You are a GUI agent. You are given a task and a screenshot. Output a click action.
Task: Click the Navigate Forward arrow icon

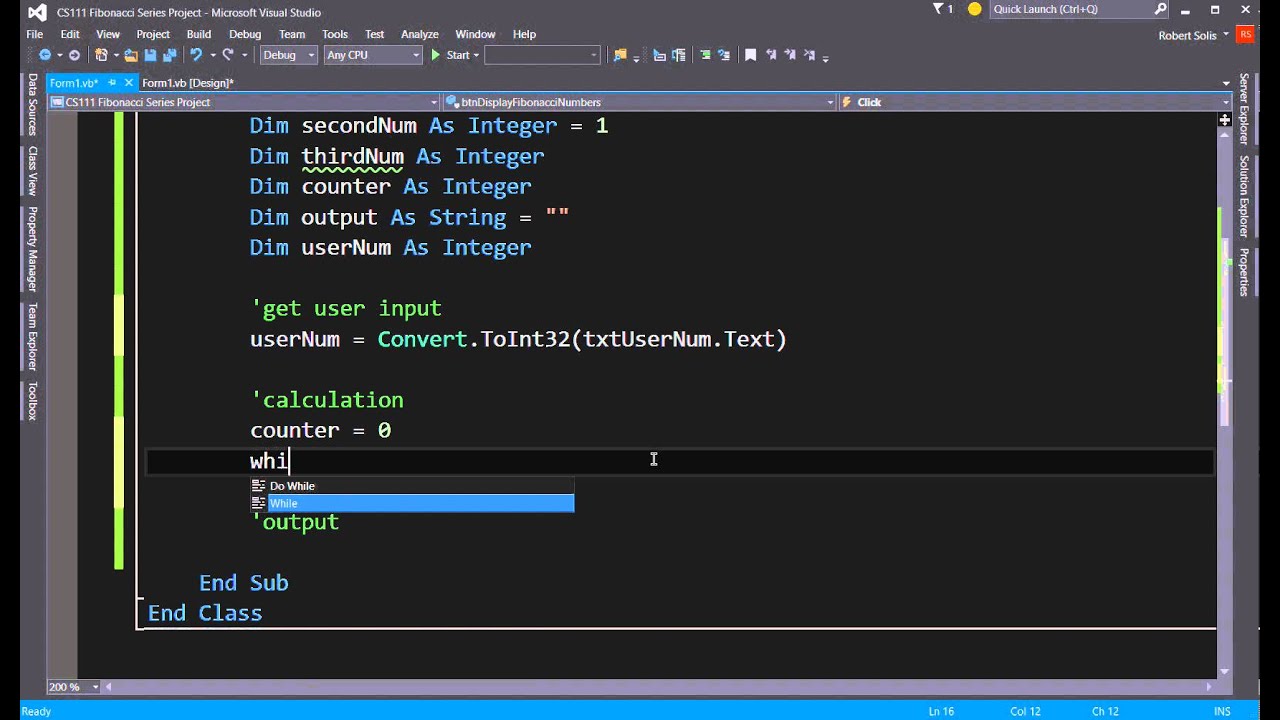click(x=74, y=55)
